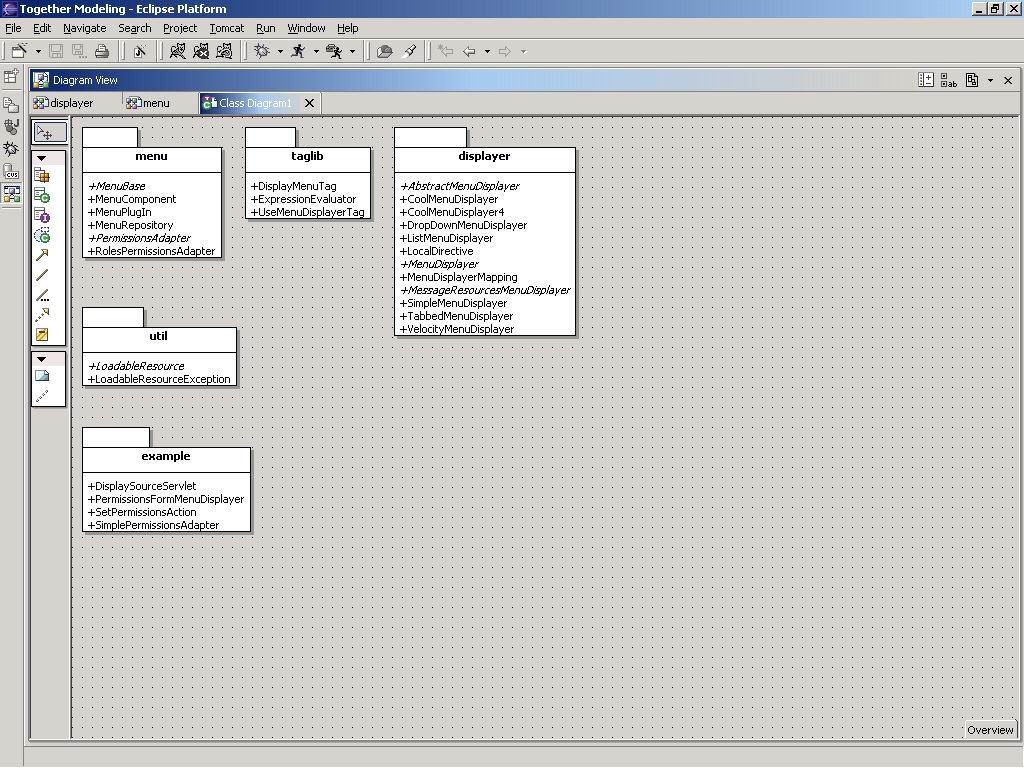Click the Java wand toolbar icon
Screen dimensions: 1024x768
coord(140,51)
